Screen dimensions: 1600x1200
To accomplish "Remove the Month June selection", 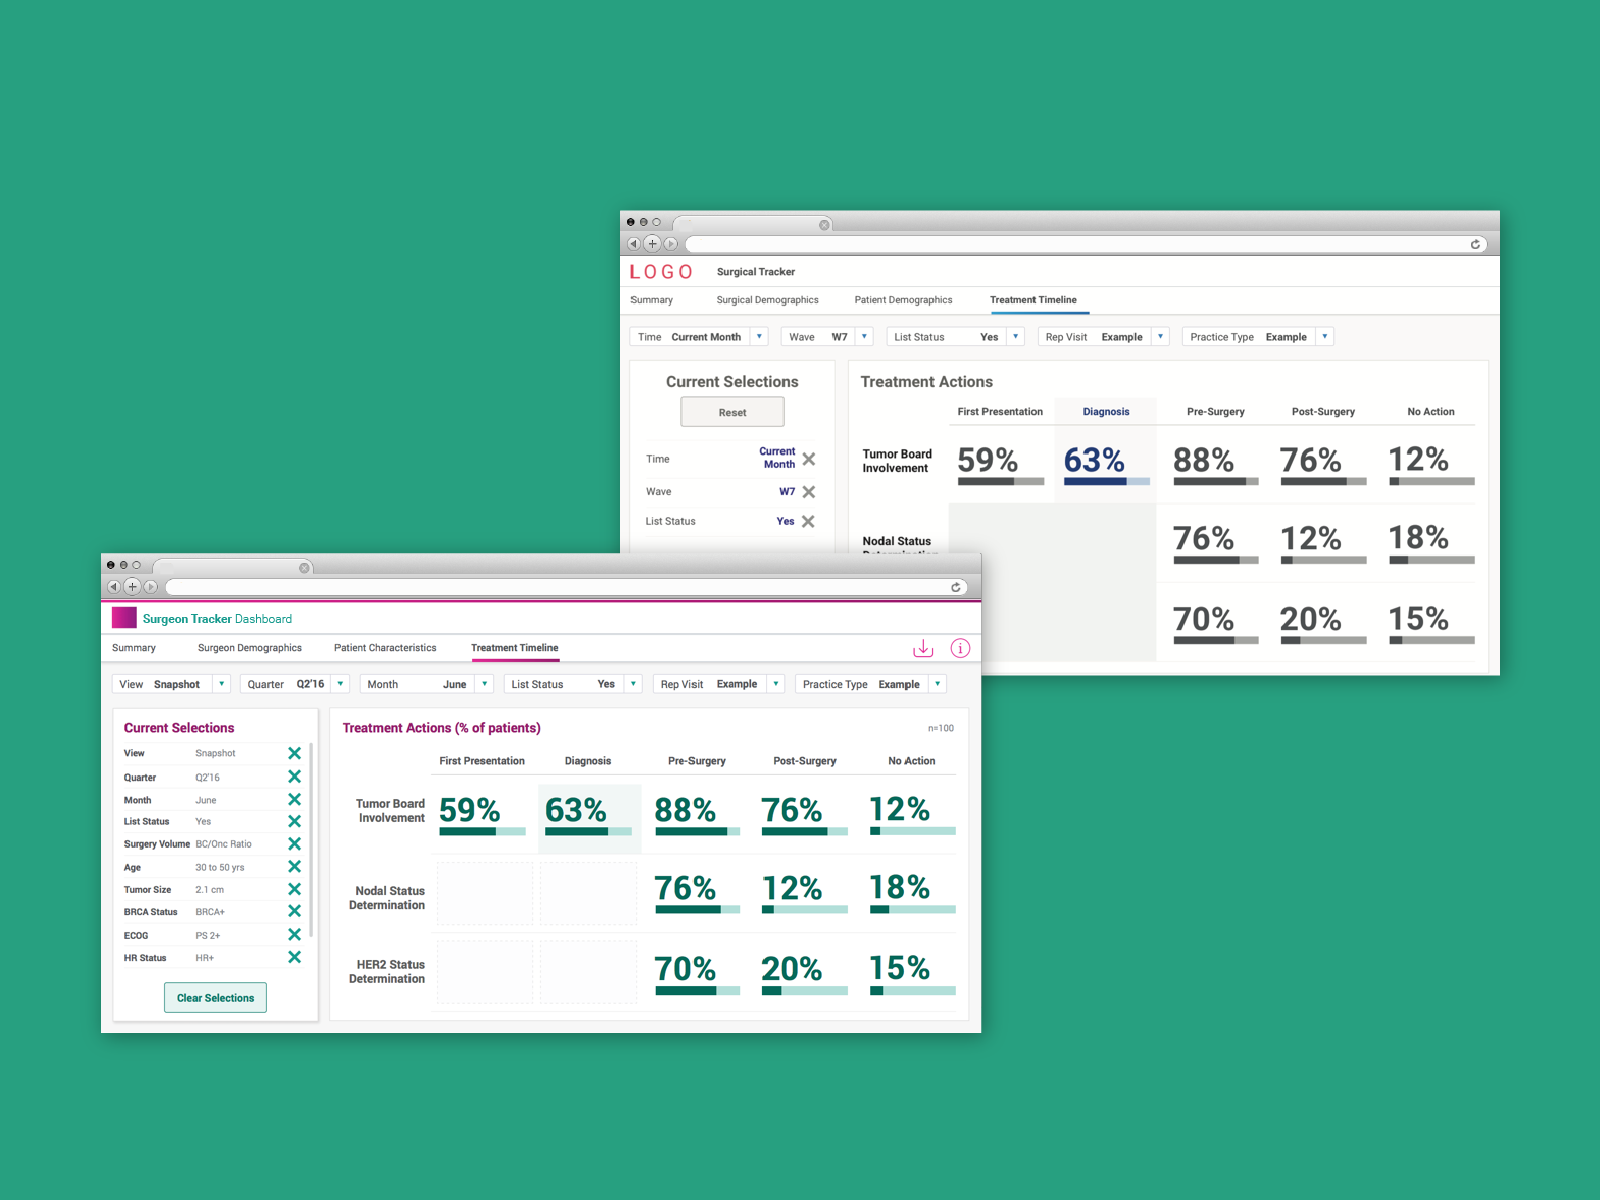I will point(294,799).
